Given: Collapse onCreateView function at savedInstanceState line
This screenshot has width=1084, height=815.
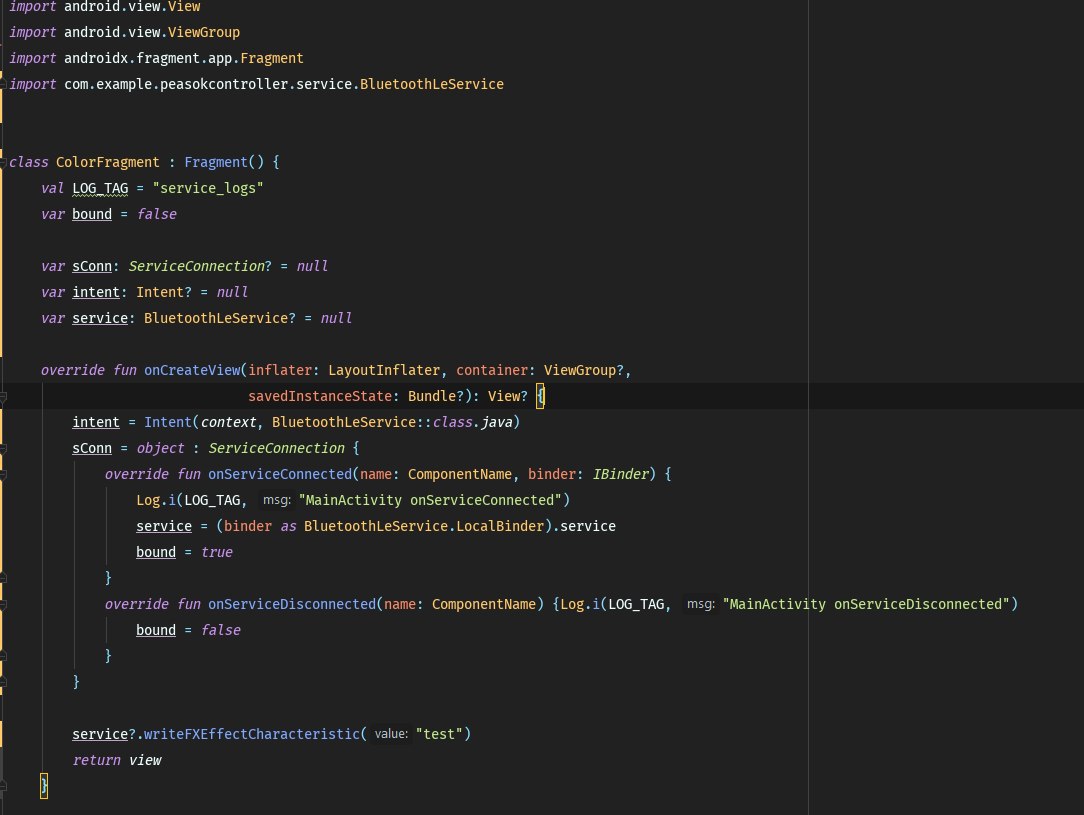Looking at the screenshot, I should (3, 397).
